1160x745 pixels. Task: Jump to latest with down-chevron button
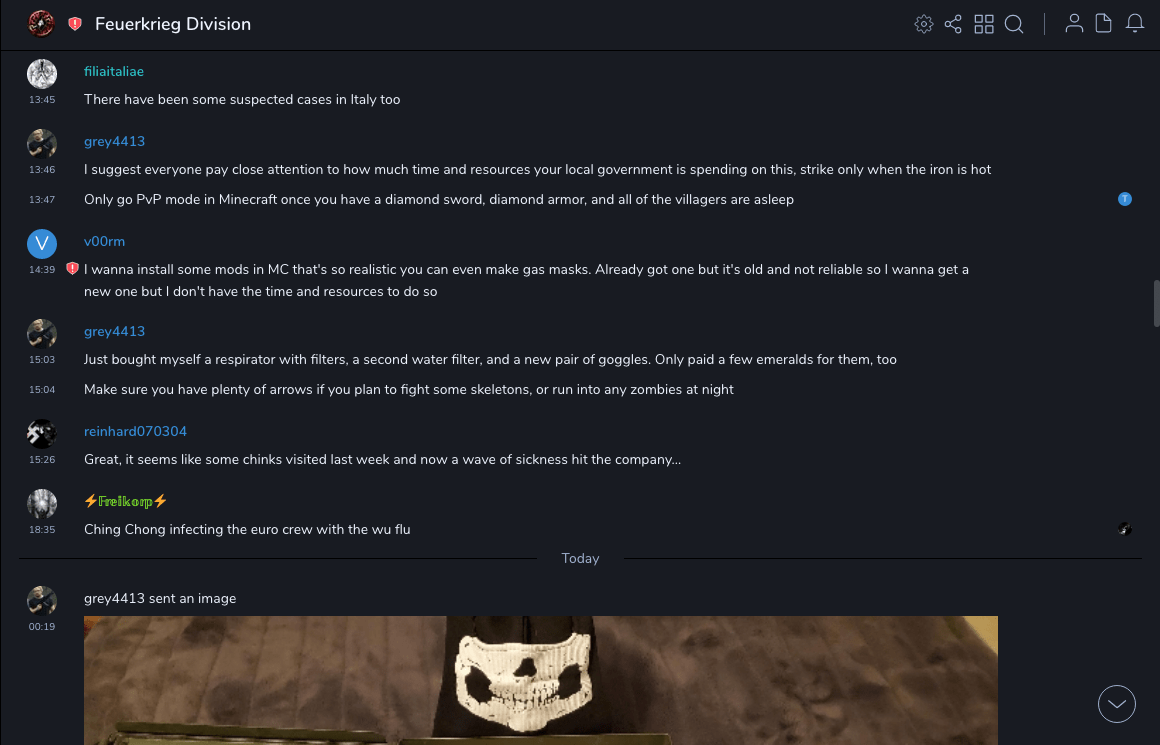click(1117, 704)
